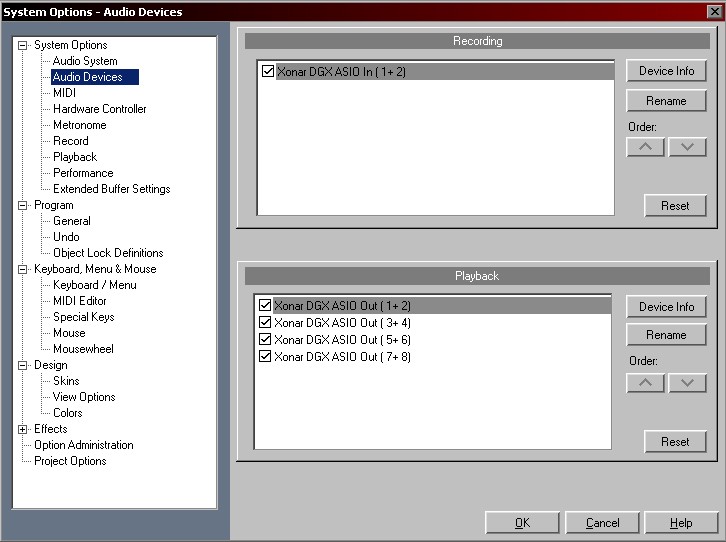
Task: Reset the Recording device list
Action: point(675,206)
